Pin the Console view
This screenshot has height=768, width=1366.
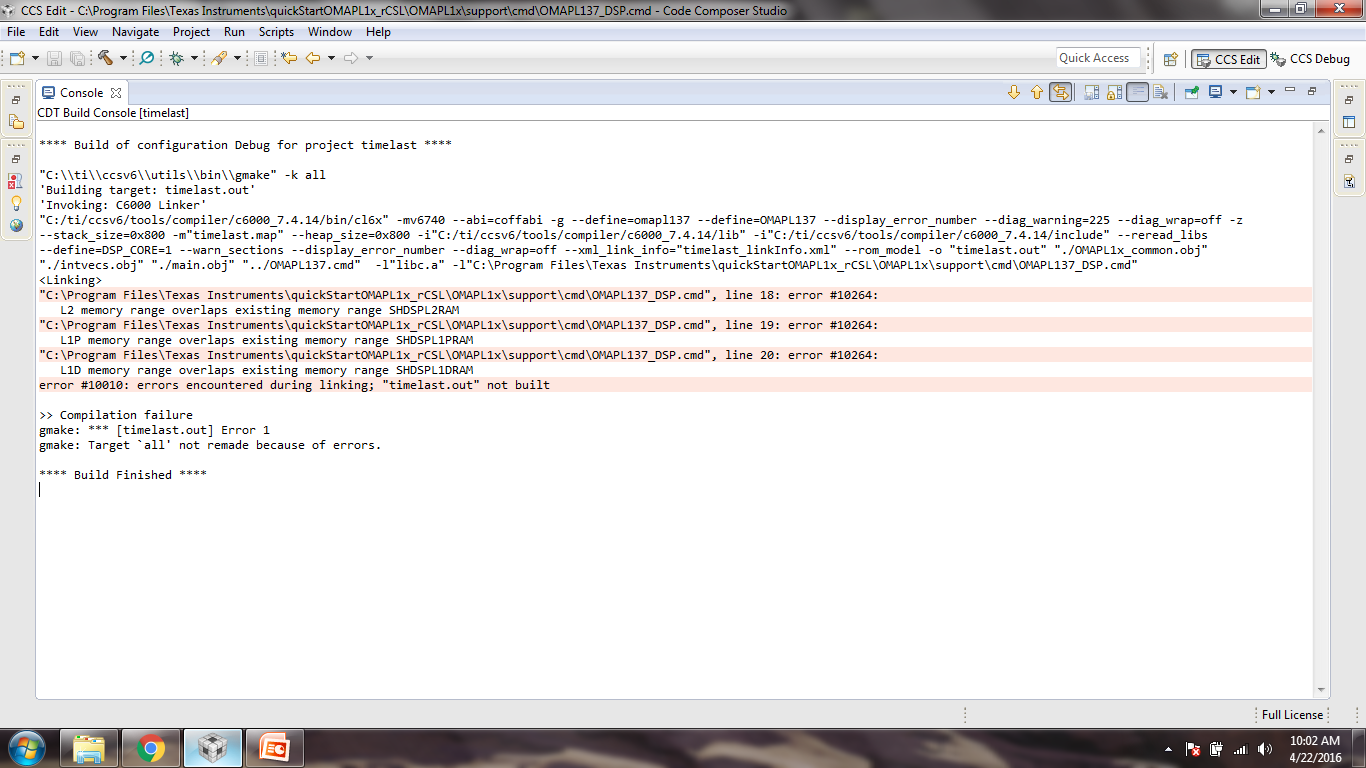[1192, 92]
